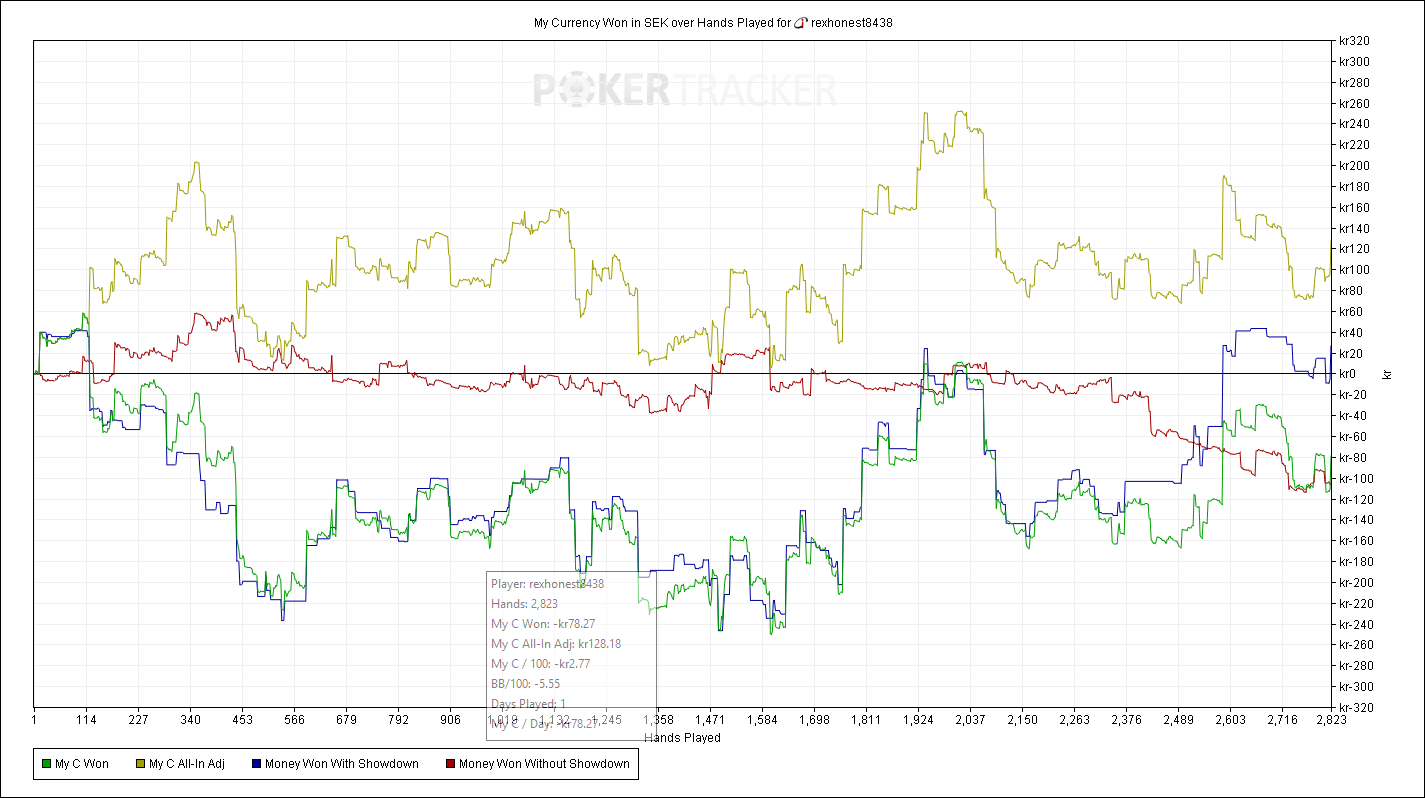This screenshot has height=798, width=1425.
Task: Select 'Money Won Without Showdown' legend label
Action: click(x=544, y=764)
